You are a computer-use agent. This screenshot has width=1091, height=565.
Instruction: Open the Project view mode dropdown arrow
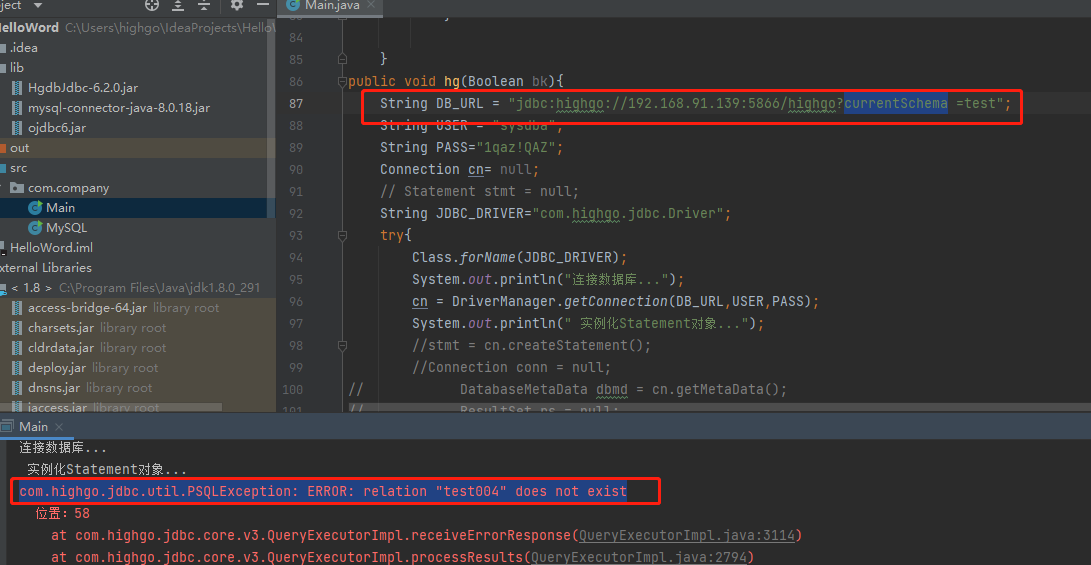click(38, 6)
